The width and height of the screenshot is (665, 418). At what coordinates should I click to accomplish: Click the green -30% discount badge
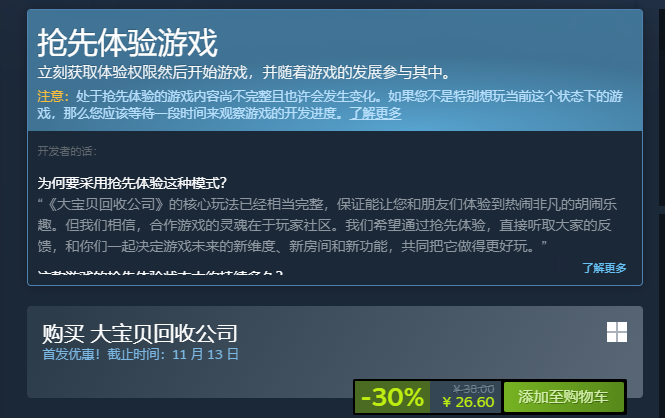(x=392, y=397)
